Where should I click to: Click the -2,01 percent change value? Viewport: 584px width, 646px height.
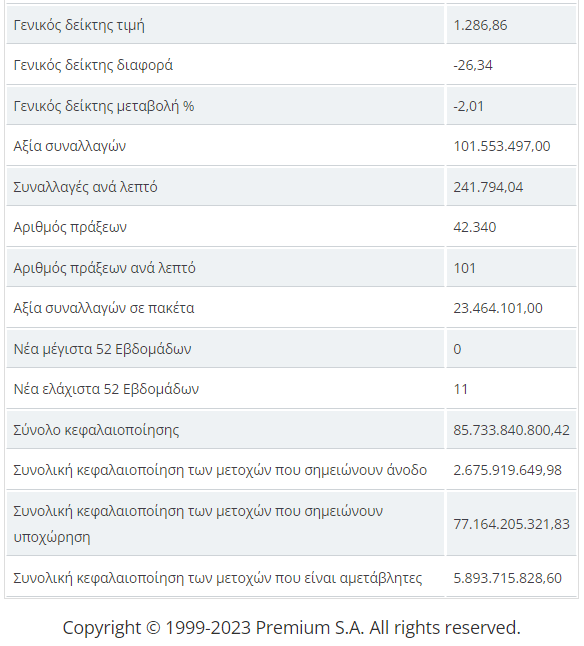pos(469,106)
